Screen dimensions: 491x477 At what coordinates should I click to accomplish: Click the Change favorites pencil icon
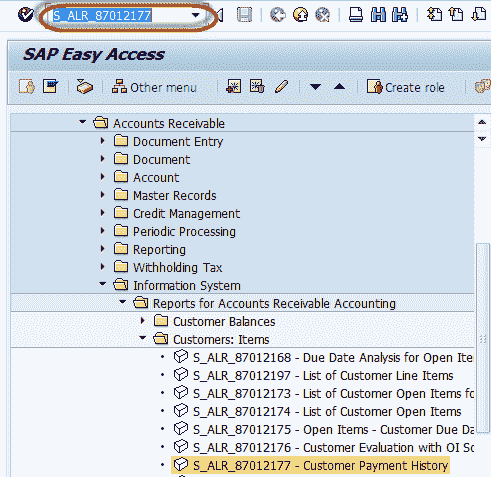click(x=282, y=87)
